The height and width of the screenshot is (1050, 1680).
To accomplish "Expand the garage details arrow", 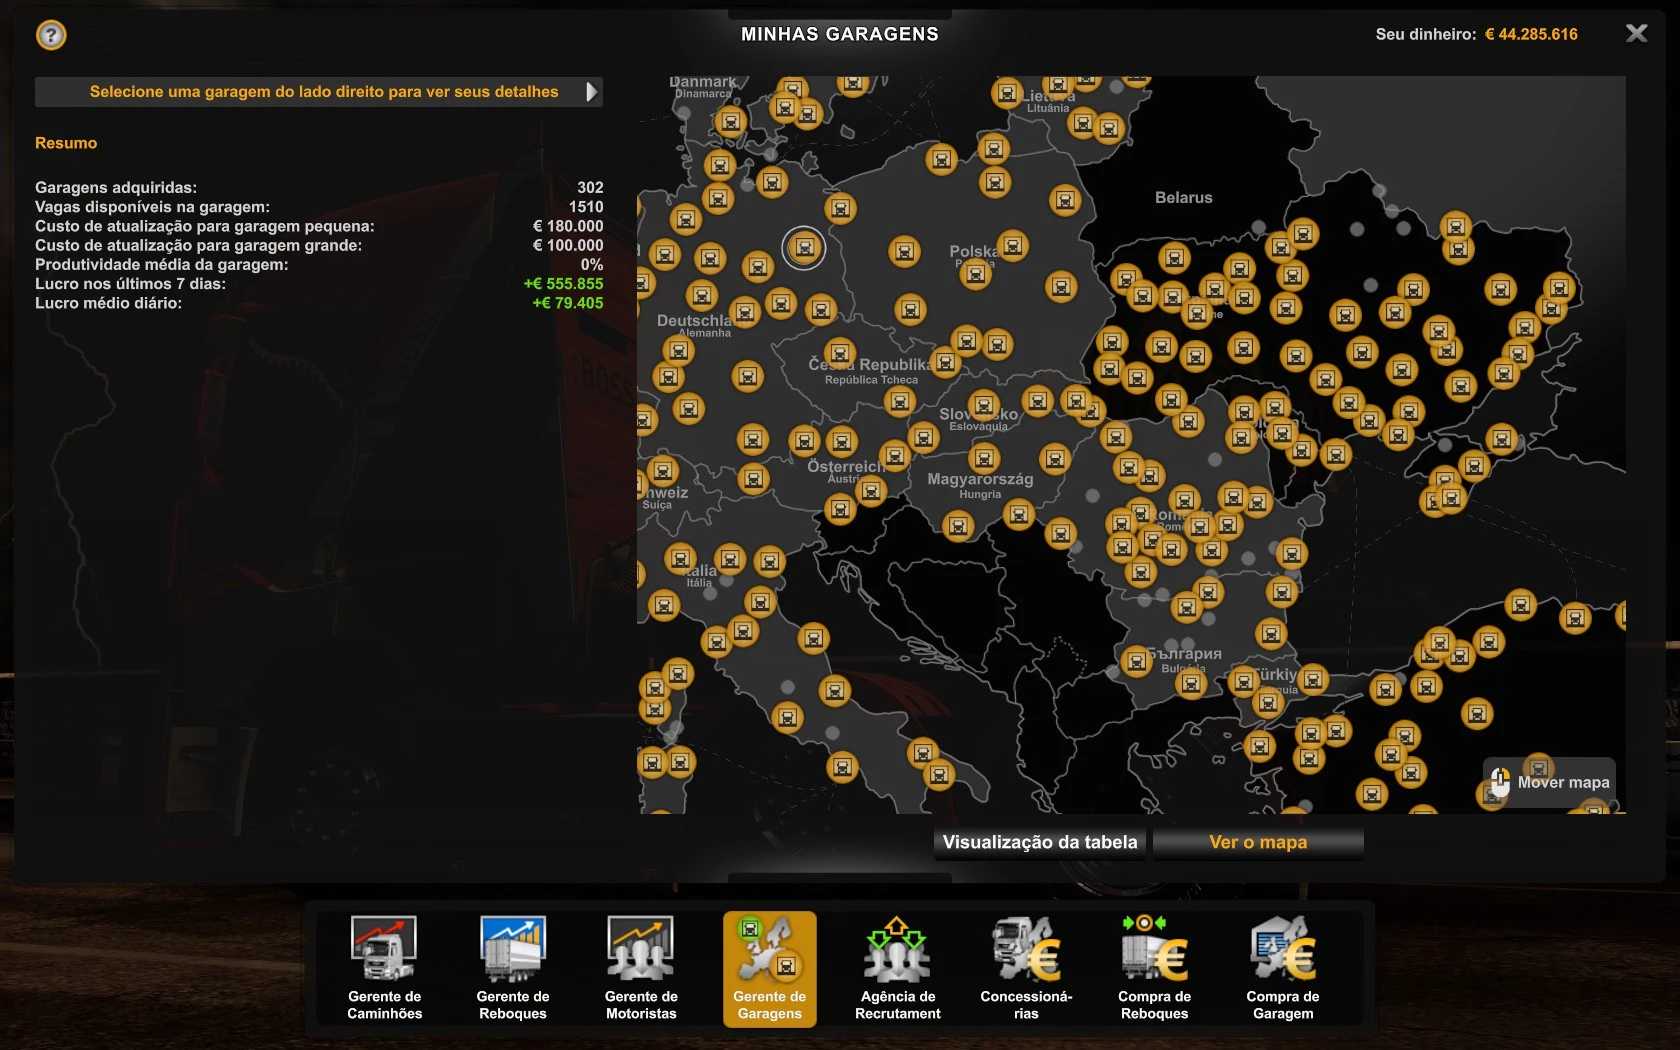I will pos(591,92).
